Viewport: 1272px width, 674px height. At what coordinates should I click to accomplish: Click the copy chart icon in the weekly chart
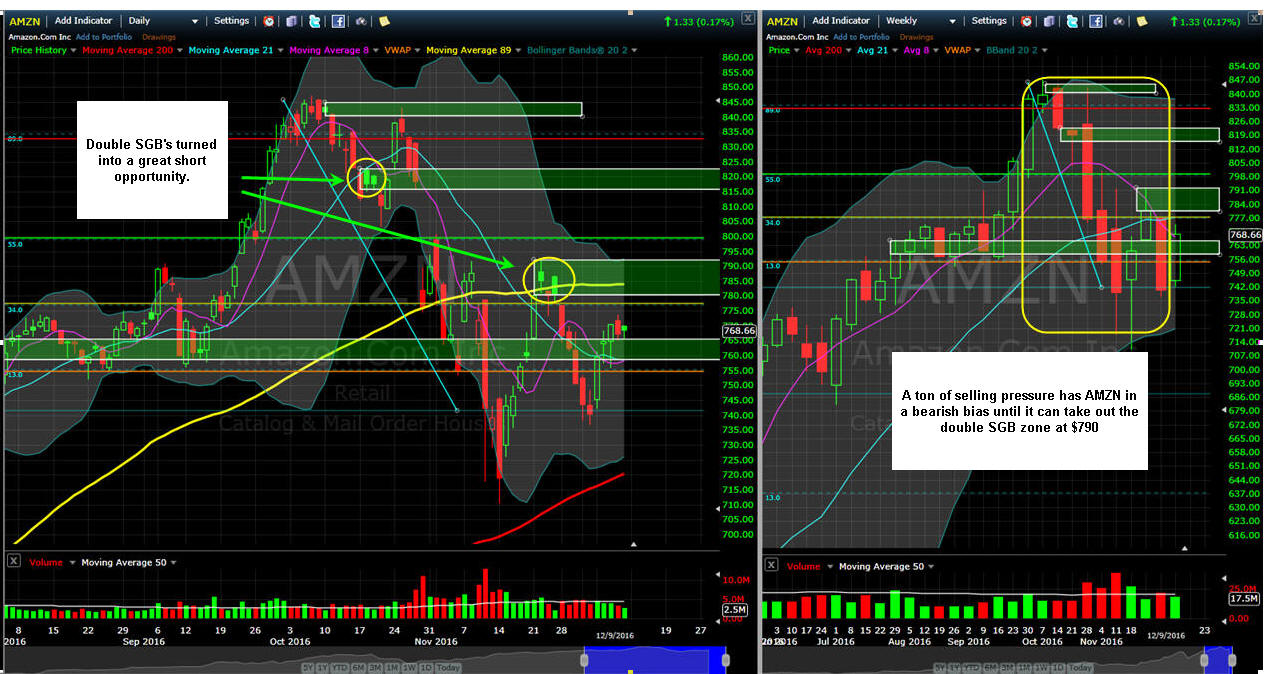point(1049,21)
